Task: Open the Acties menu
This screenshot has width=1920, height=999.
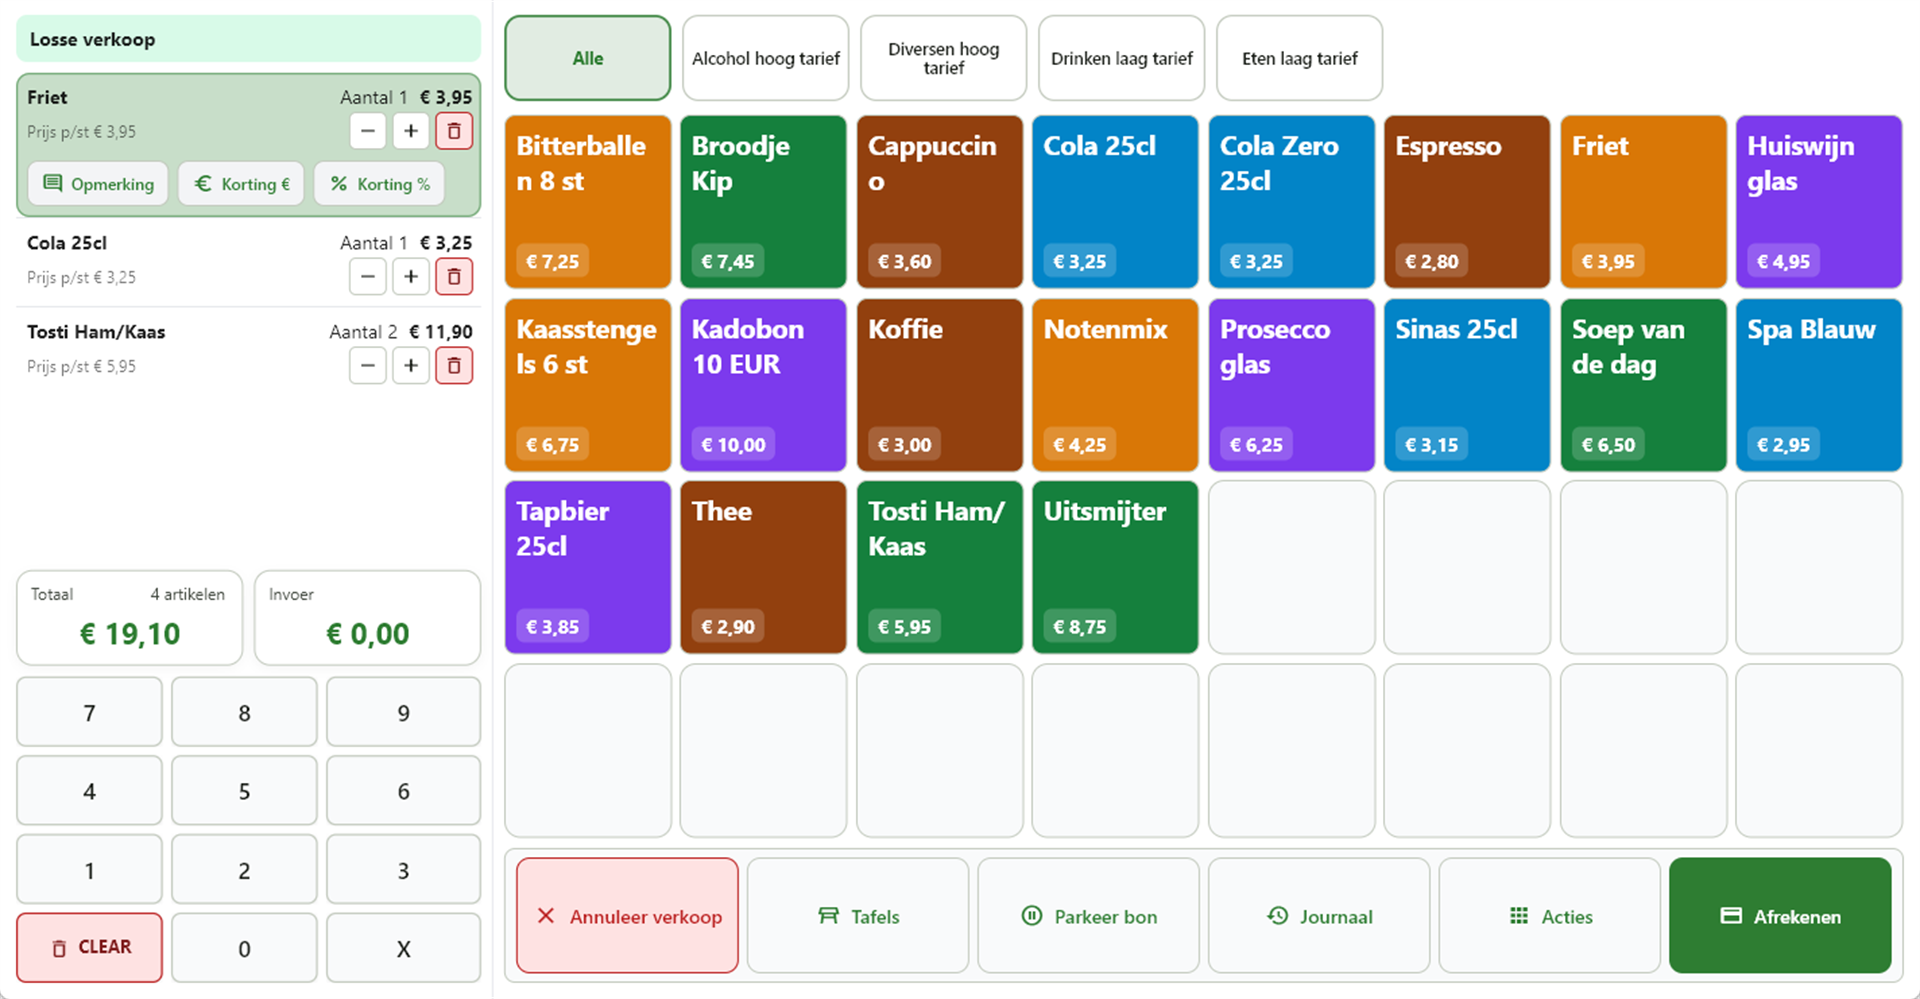Action: [x=1550, y=916]
